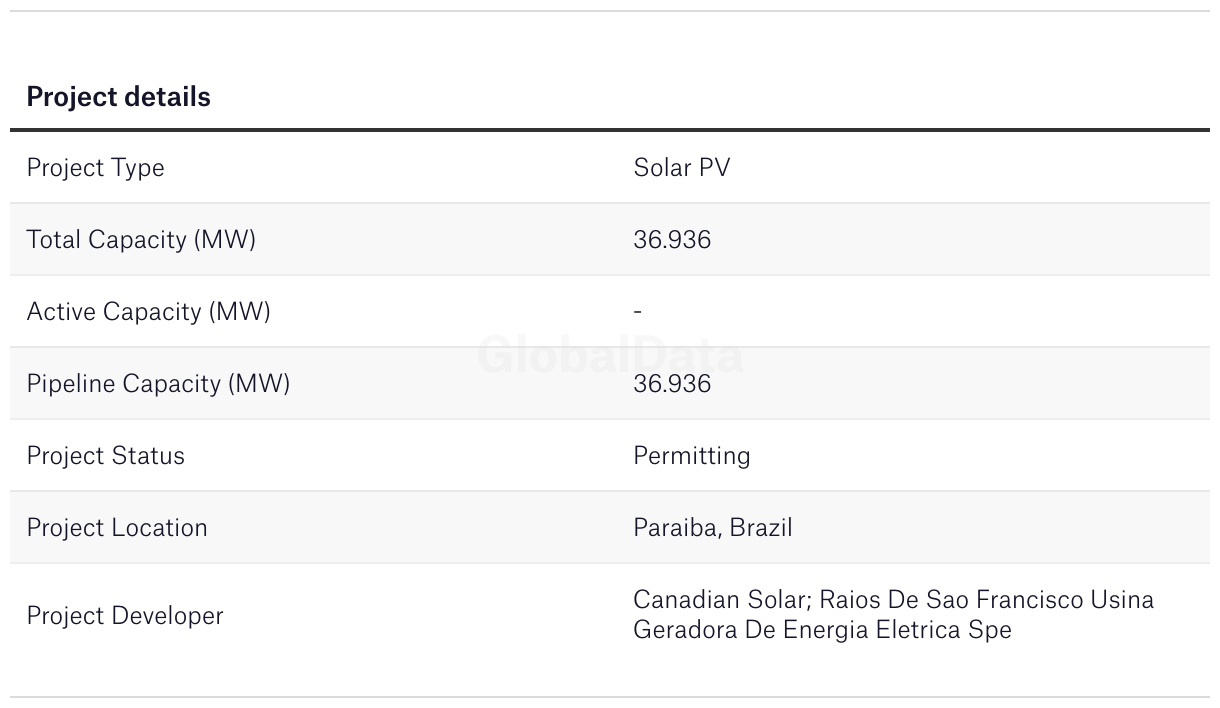
Task: Click the Pipeline Capacity value 36.936
Action: (672, 384)
